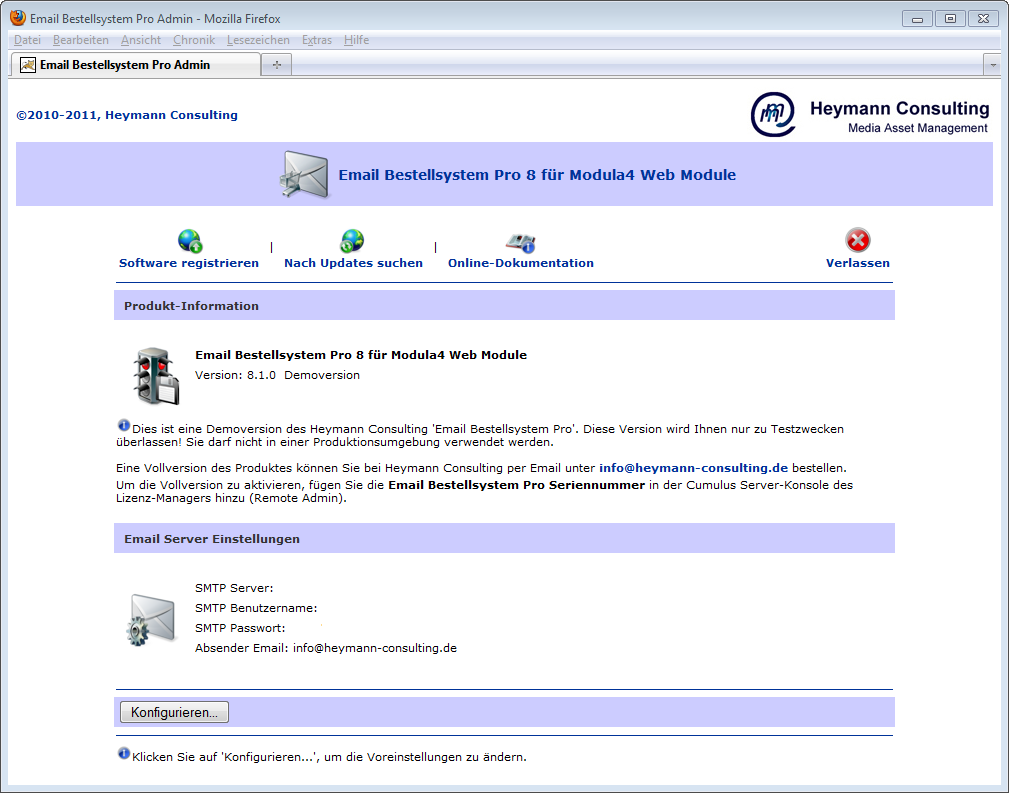Click the SMTP Passwort: label
This screenshot has width=1009, height=793.
pyautogui.click(x=240, y=628)
